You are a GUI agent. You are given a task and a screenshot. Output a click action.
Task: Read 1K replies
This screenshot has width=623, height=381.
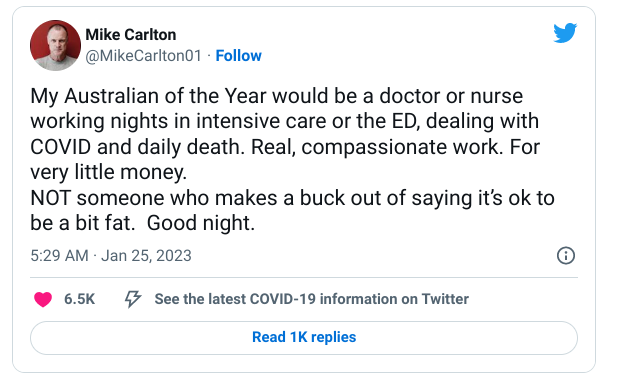304,338
